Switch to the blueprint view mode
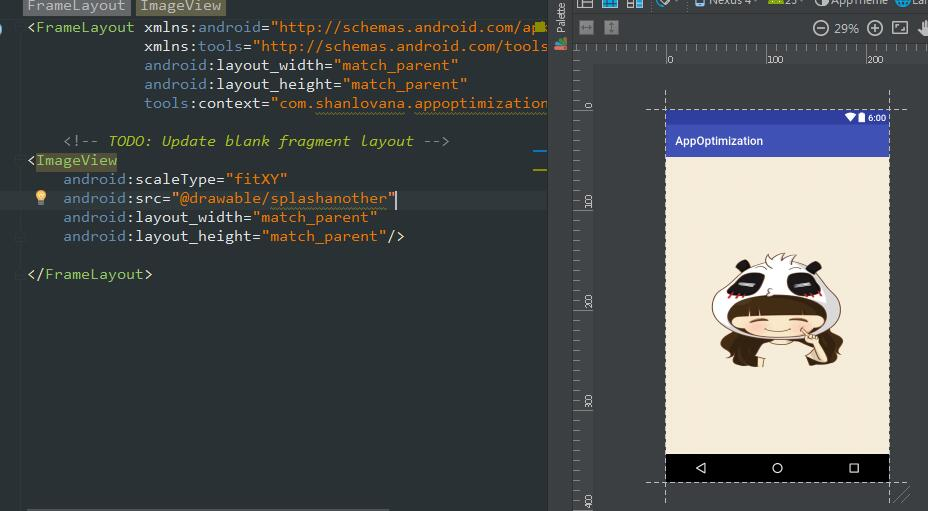The image size is (928, 511). 610,3
